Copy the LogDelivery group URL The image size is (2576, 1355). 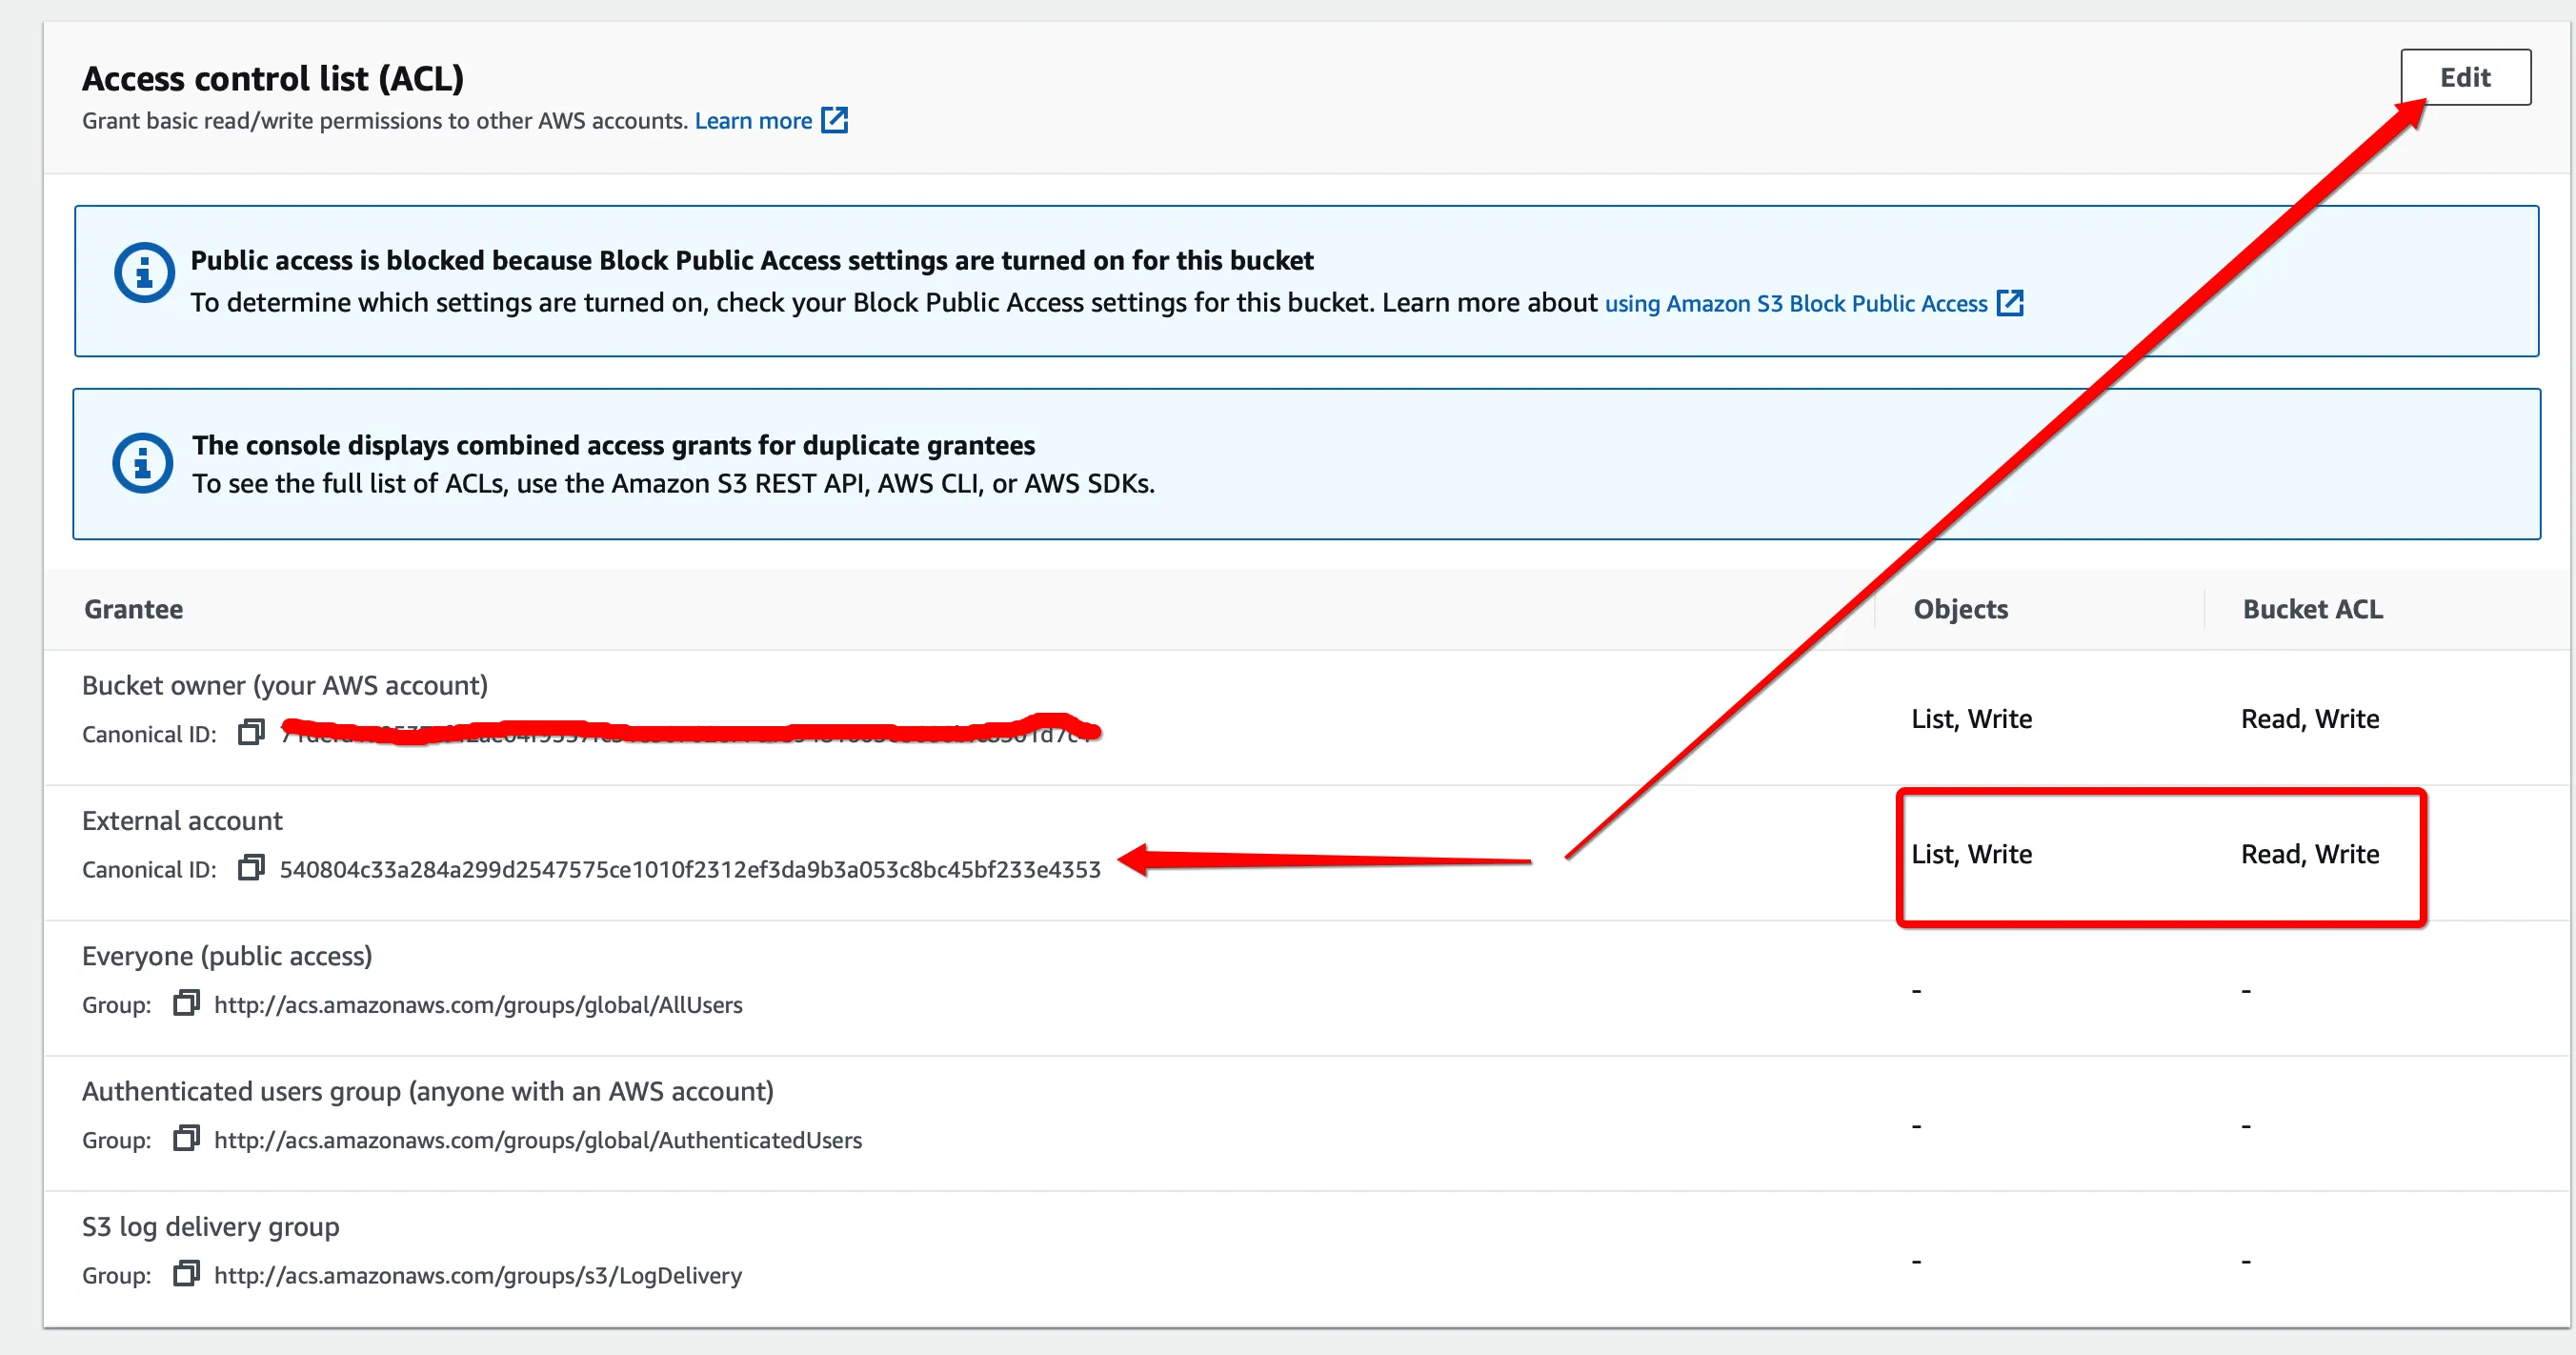click(x=185, y=1274)
